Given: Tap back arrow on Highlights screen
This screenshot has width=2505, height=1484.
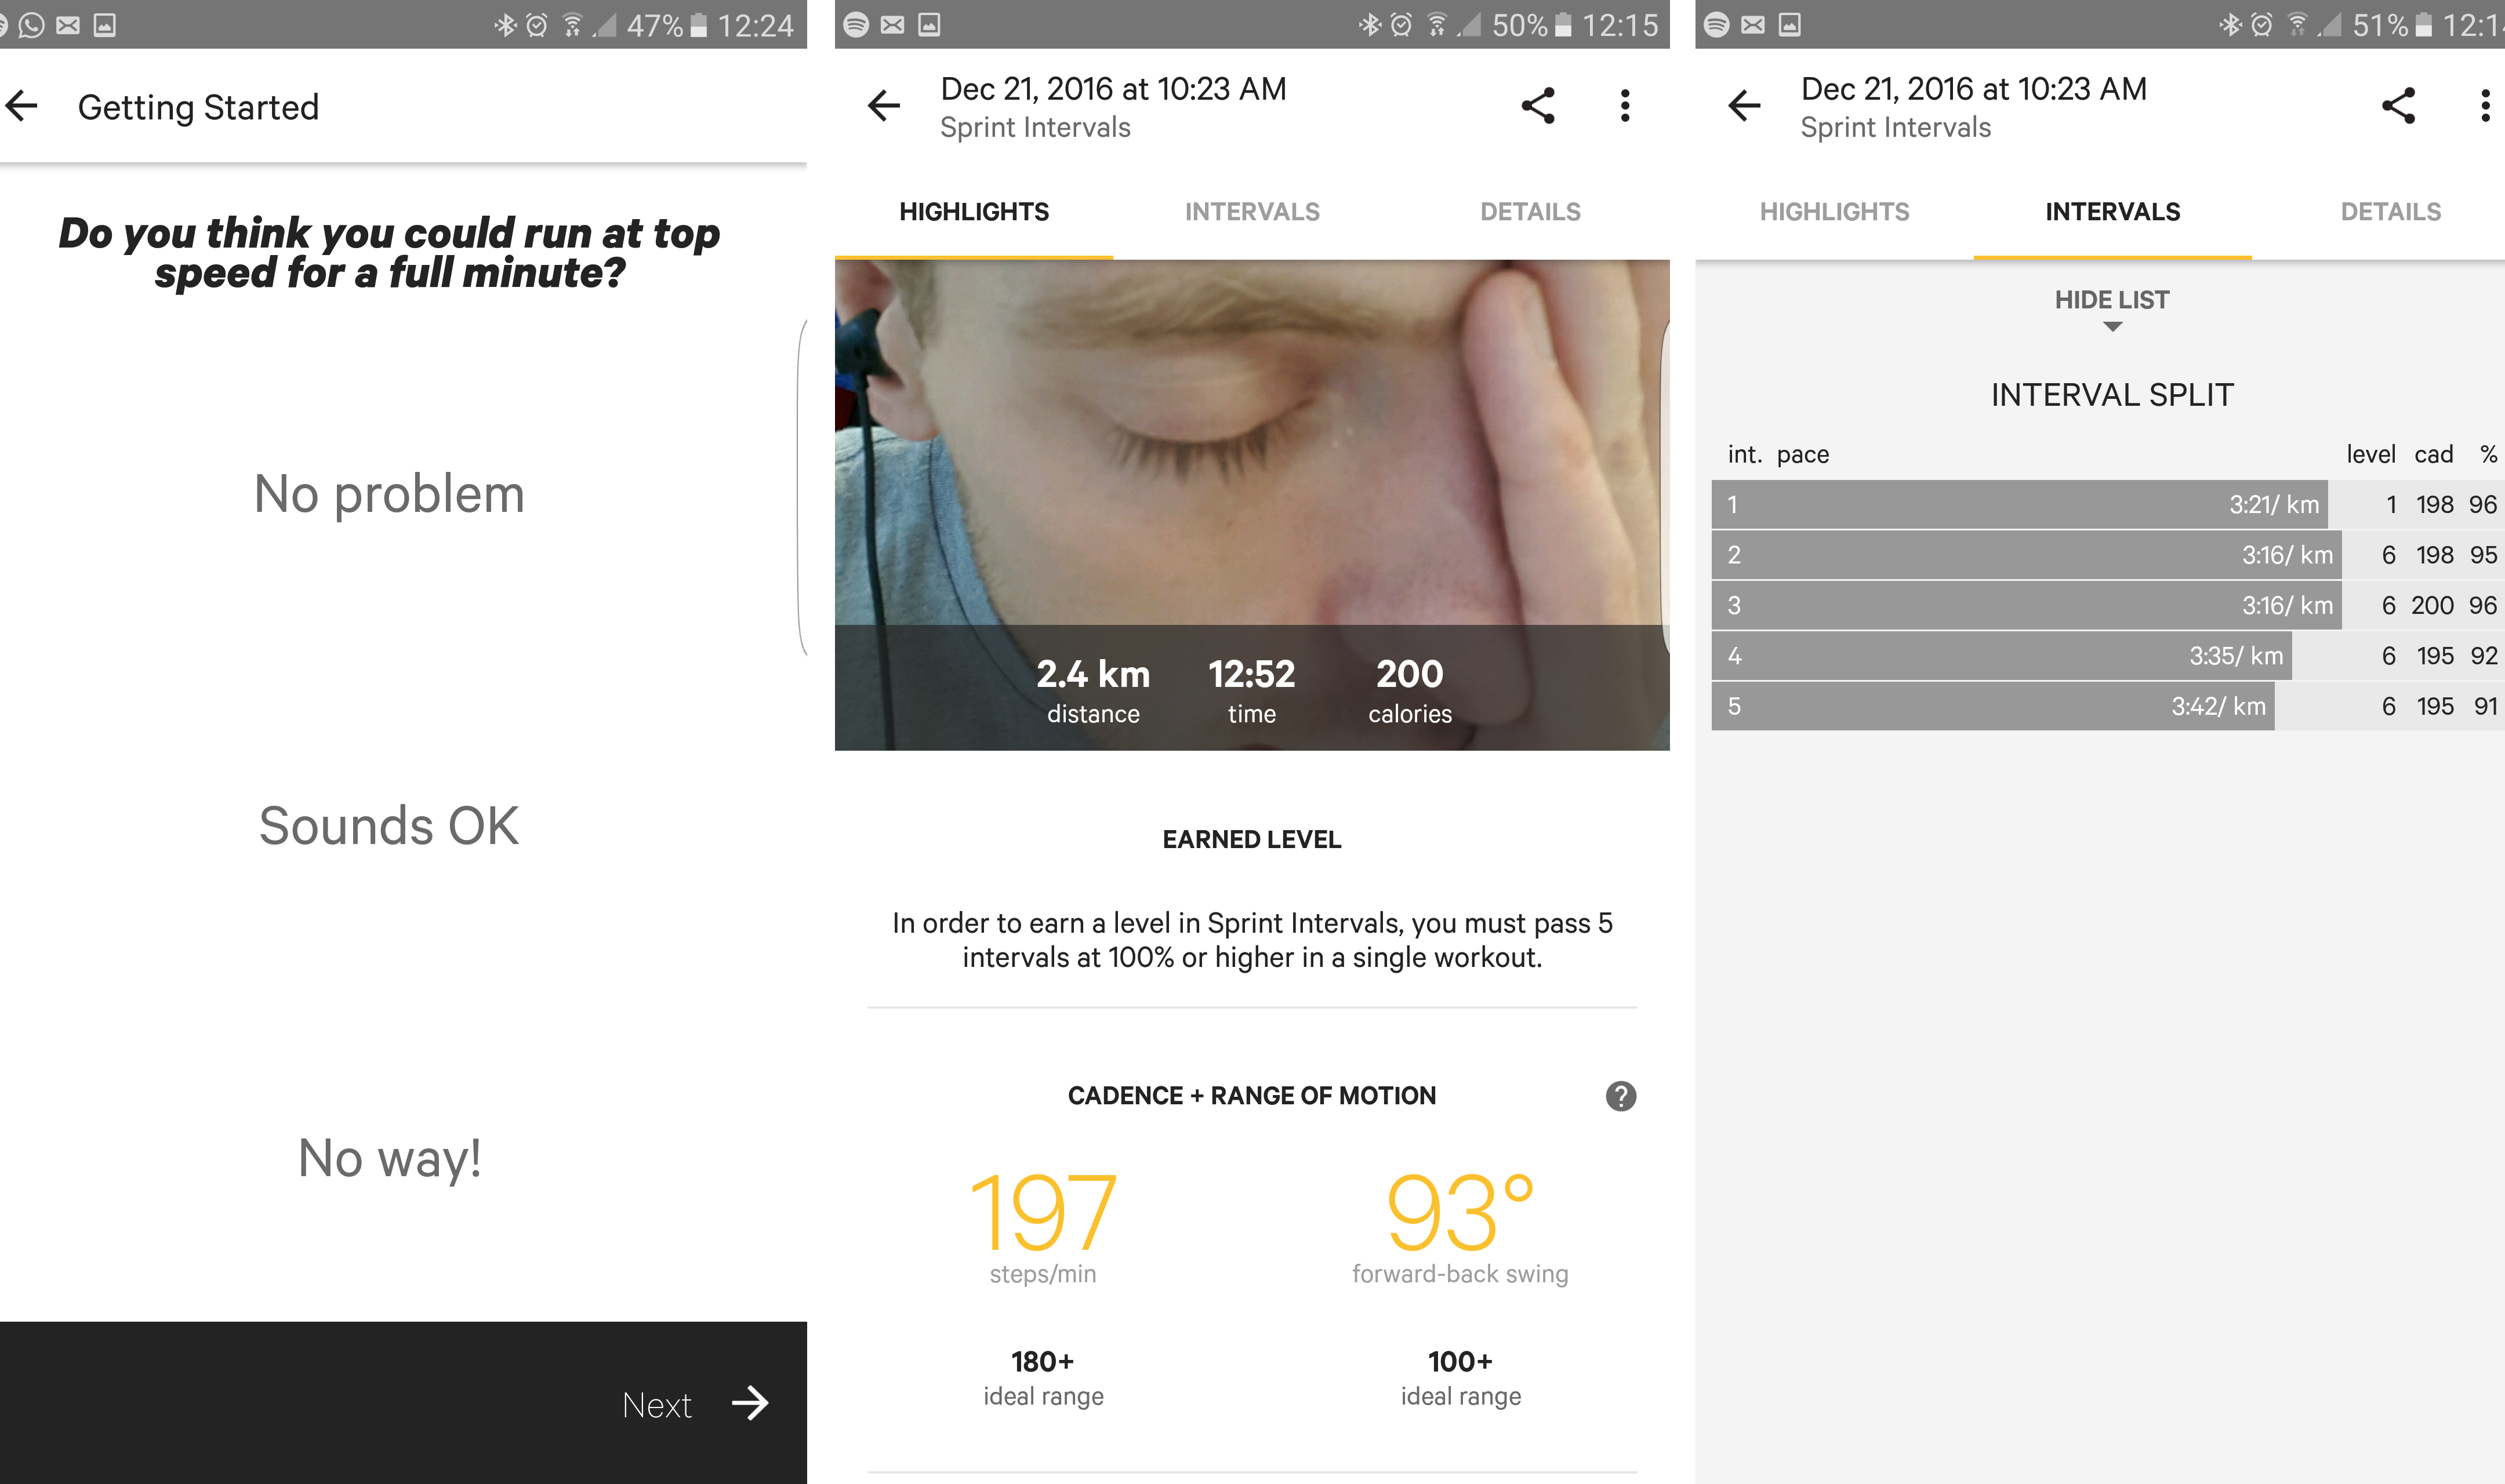Looking at the screenshot, I should [884, 106].
